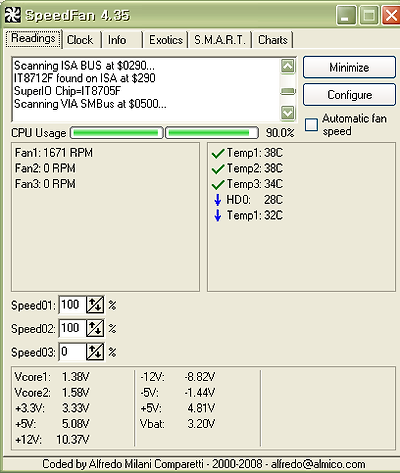The height and width of the screenshot is (473, 400).
Task: Click the second CPU usage bar
Action: pyautogui.click(x=212, y=133)
